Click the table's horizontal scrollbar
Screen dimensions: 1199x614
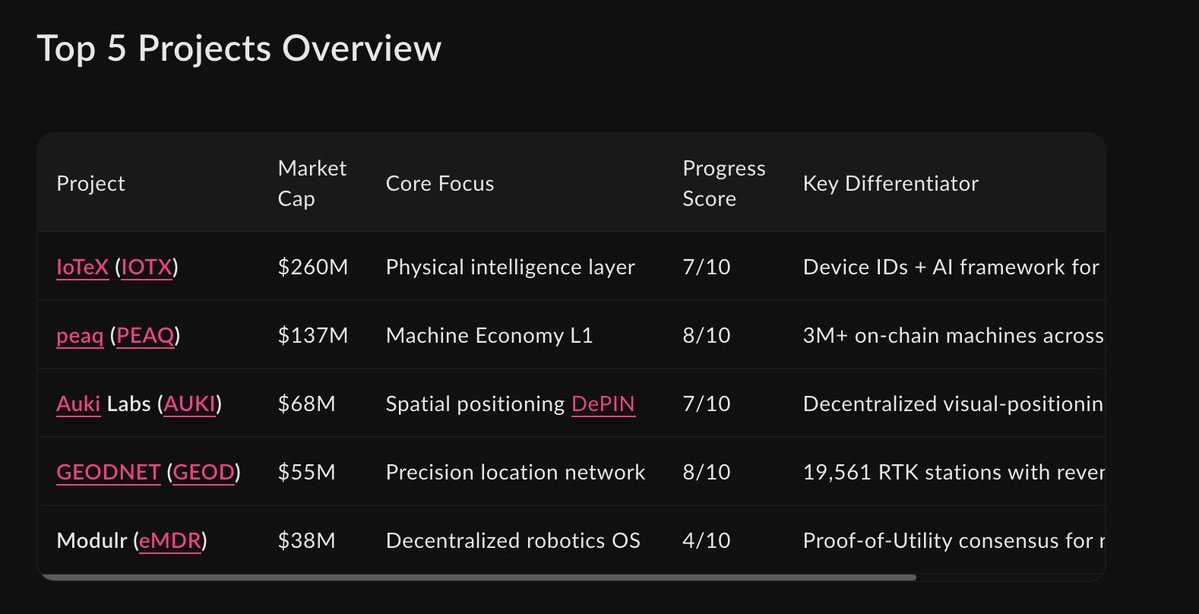(478, 577)
